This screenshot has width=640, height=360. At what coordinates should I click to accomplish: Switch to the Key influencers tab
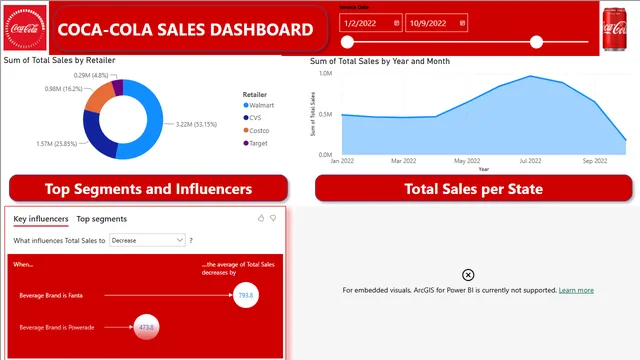coord(41,219)
